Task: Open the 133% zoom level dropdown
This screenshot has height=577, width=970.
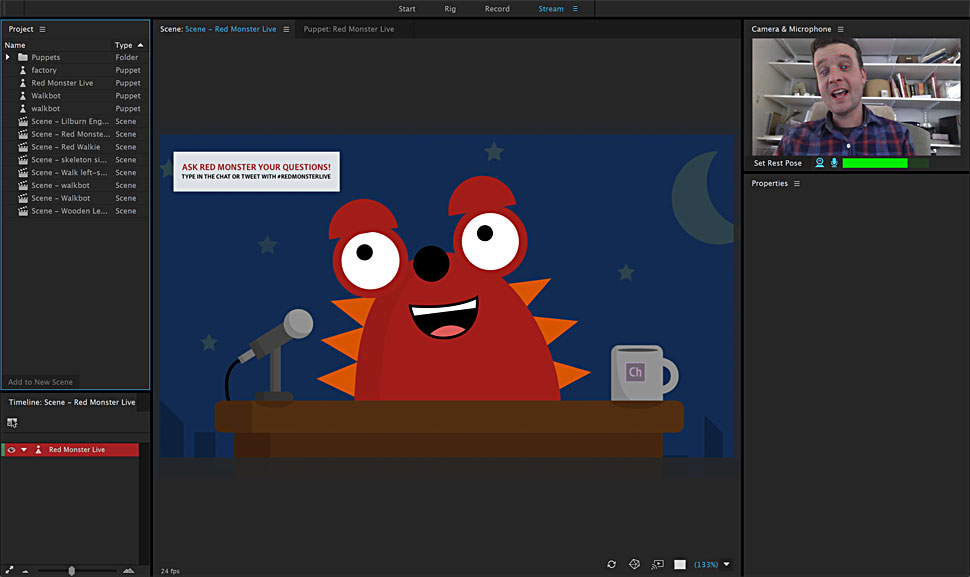Action: click(x=726, y=565)
